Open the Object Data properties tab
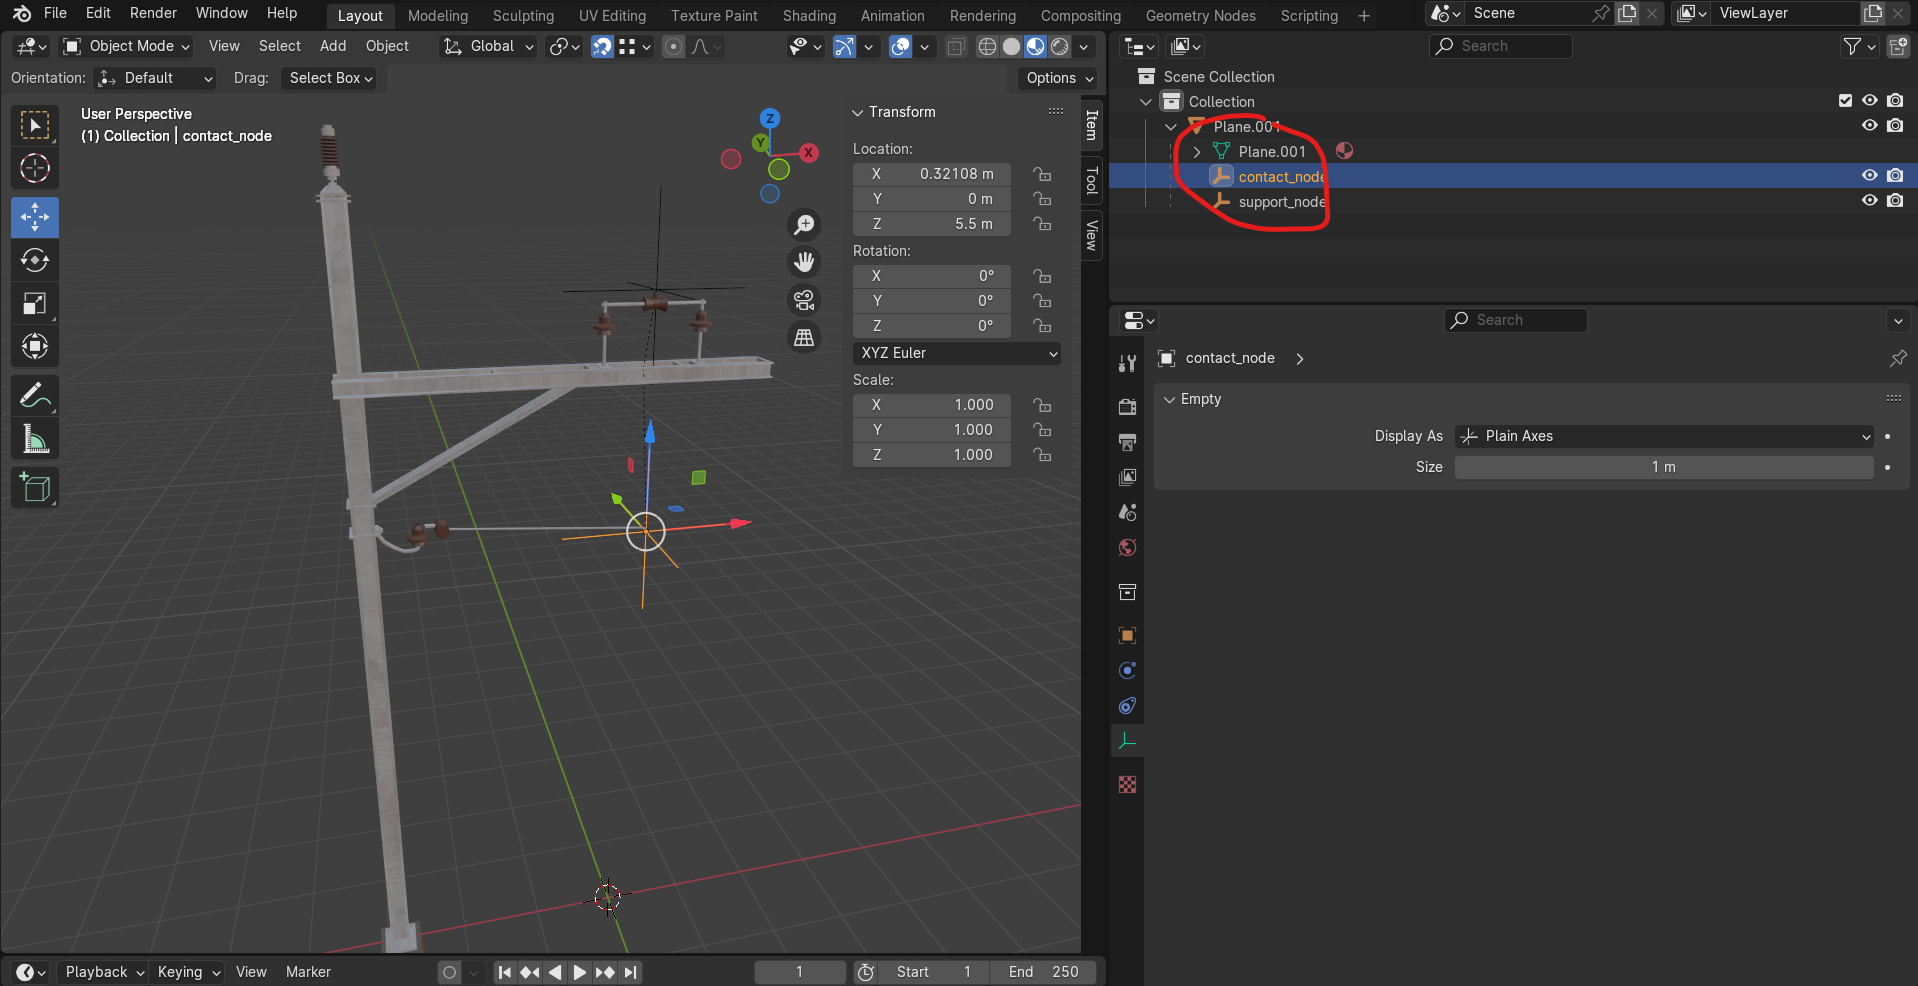Viewport: 1918px width, 986px height. pos(1127,741)
